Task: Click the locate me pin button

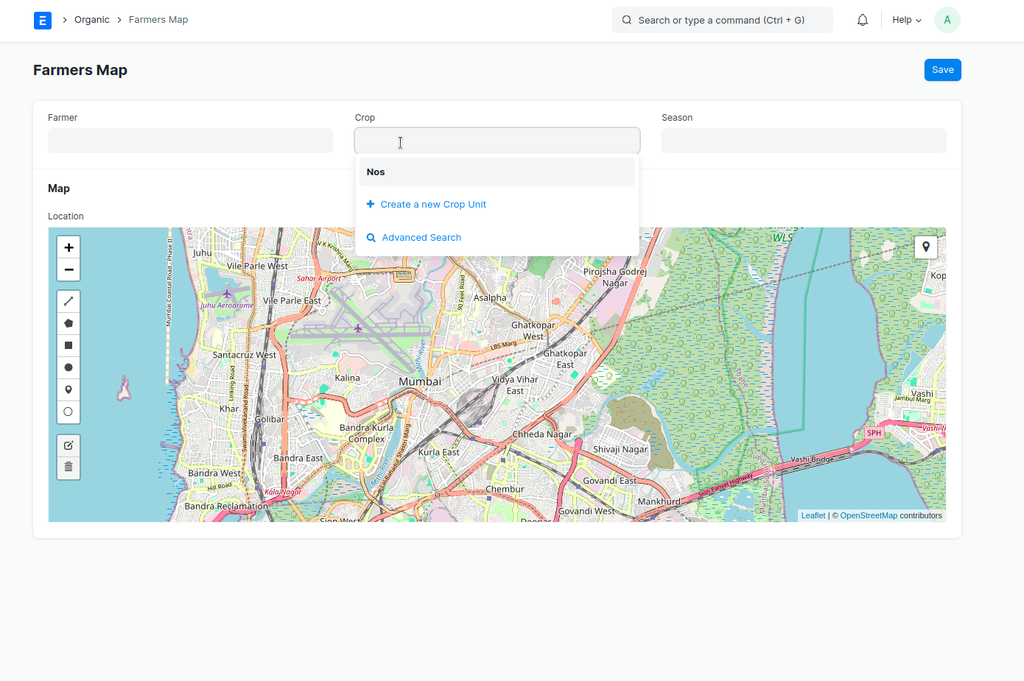Action: coord(925,247)
